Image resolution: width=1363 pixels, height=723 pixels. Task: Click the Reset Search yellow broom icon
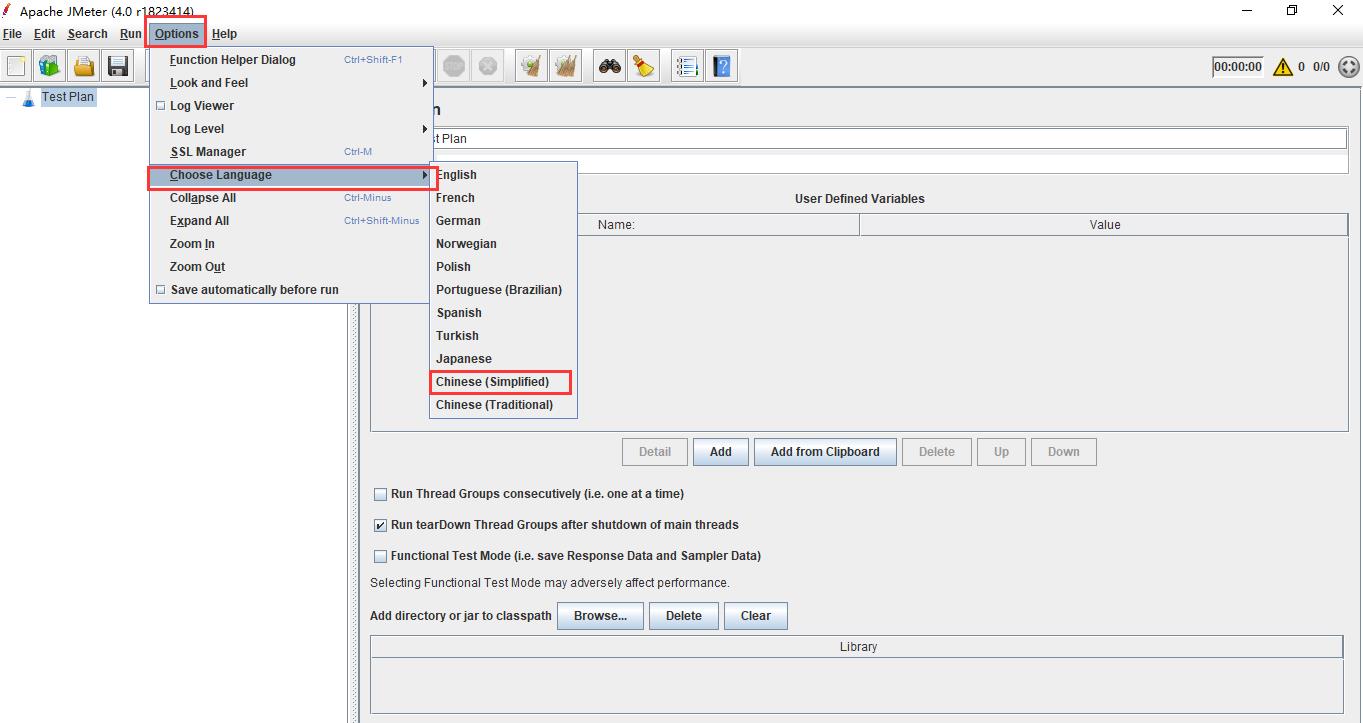pos(643,67)
